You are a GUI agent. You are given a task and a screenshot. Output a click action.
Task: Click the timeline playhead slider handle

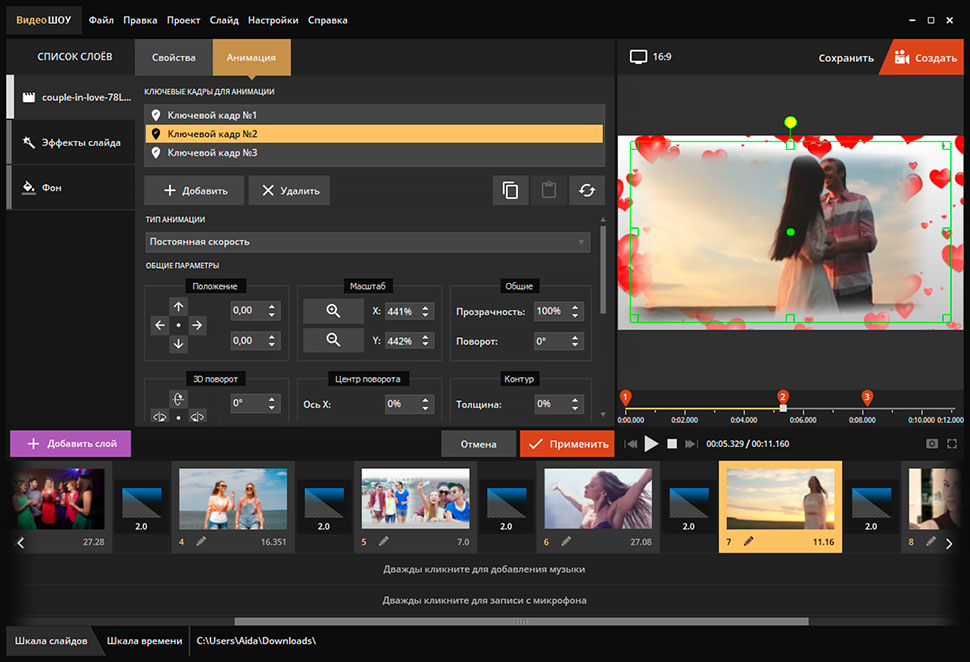(x=783, y=408)
